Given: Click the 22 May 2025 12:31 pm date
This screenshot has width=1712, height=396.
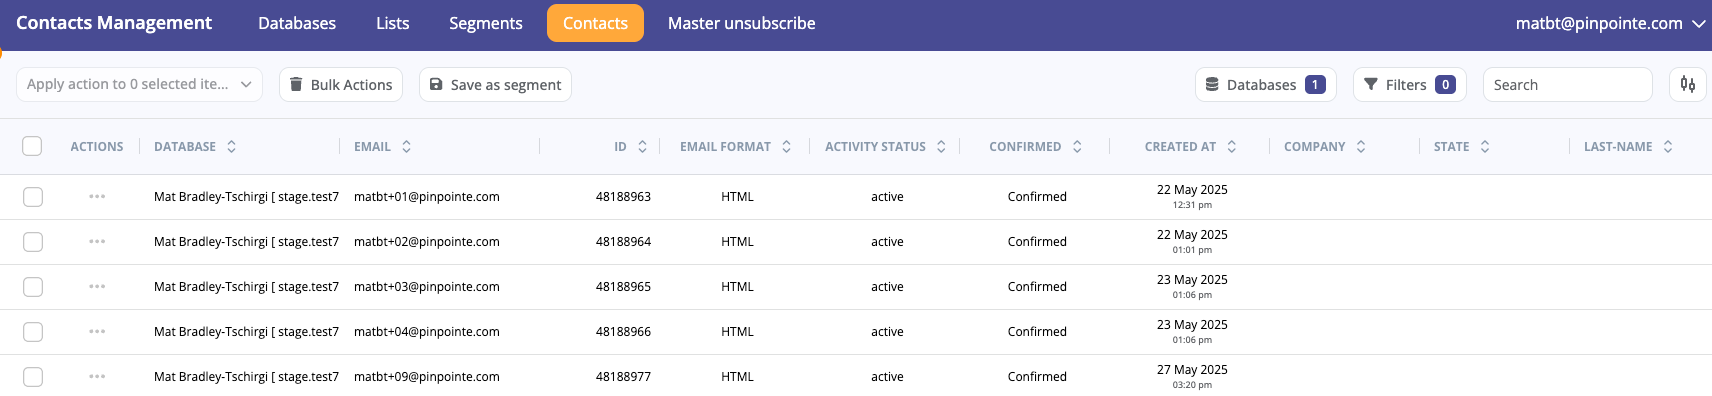Looking at the screenshot, I should click(x=1192, y=197).
